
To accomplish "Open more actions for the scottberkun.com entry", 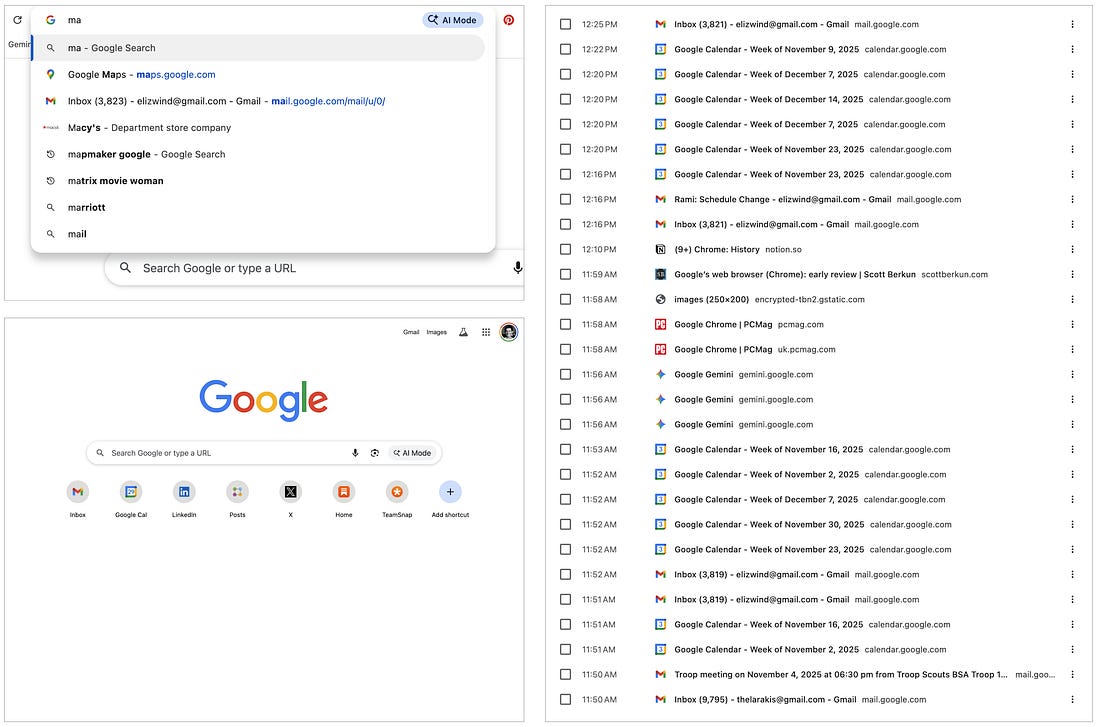I will [x=1072, y=274].
